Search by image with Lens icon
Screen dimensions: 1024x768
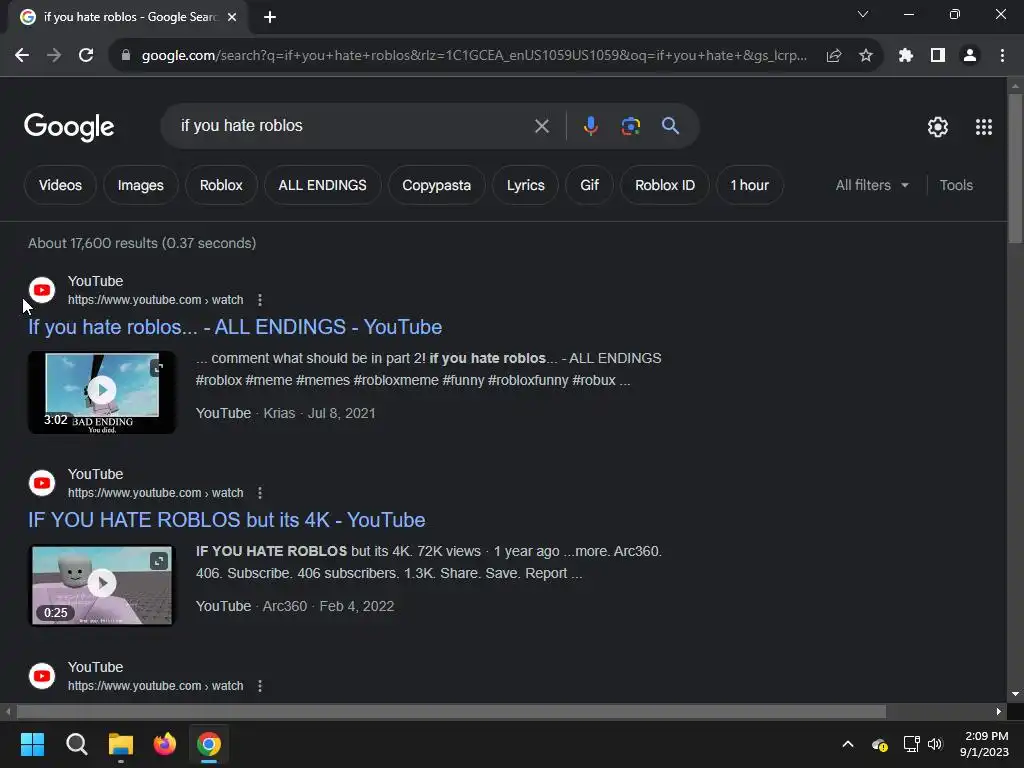point(631,126)
